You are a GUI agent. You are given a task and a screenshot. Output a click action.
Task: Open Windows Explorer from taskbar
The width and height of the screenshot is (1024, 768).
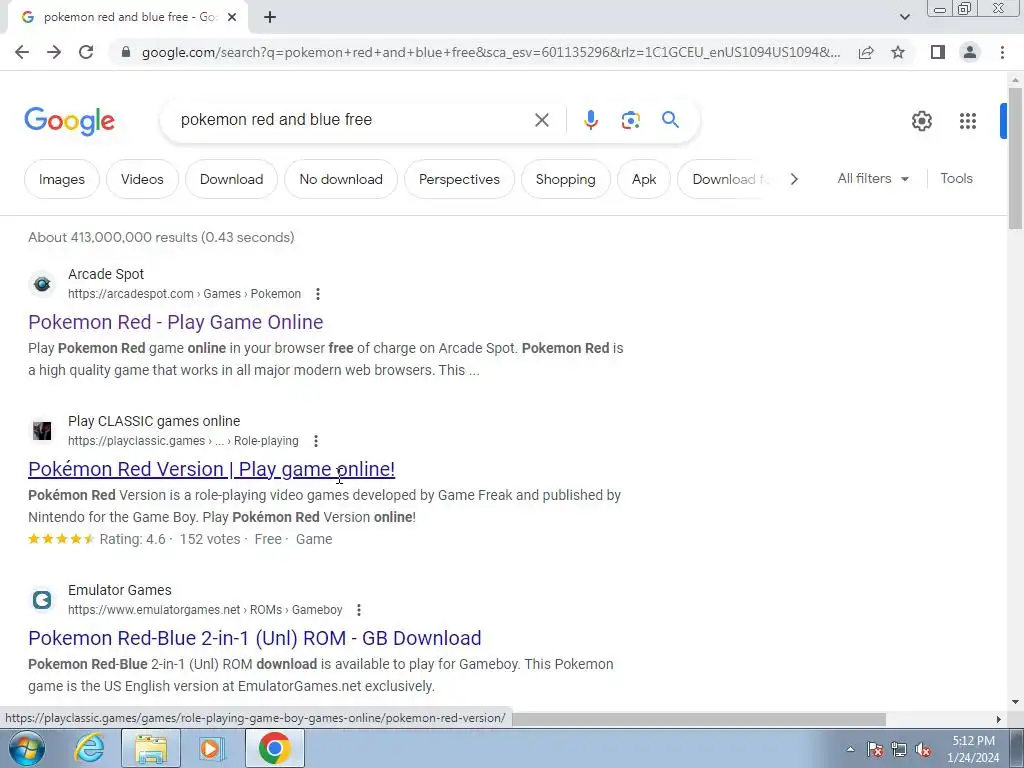pos(151,748)
